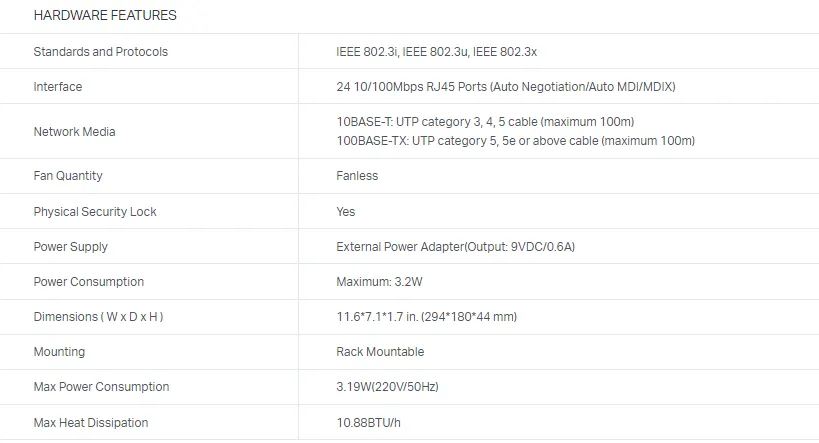819x443 pixels.
Task: Select the Standards and Protocols label
Action: pyautogui.click(x=101, y=52)
